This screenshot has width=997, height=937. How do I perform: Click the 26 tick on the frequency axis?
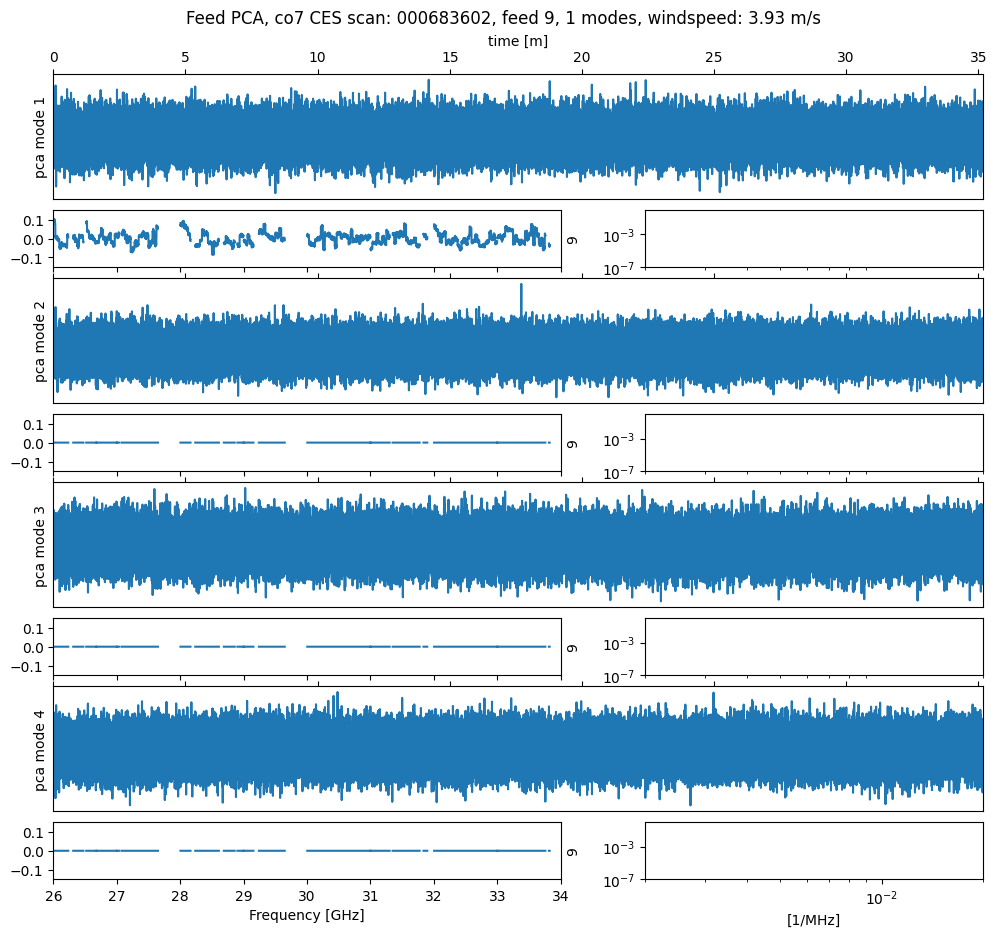(54, 895)
